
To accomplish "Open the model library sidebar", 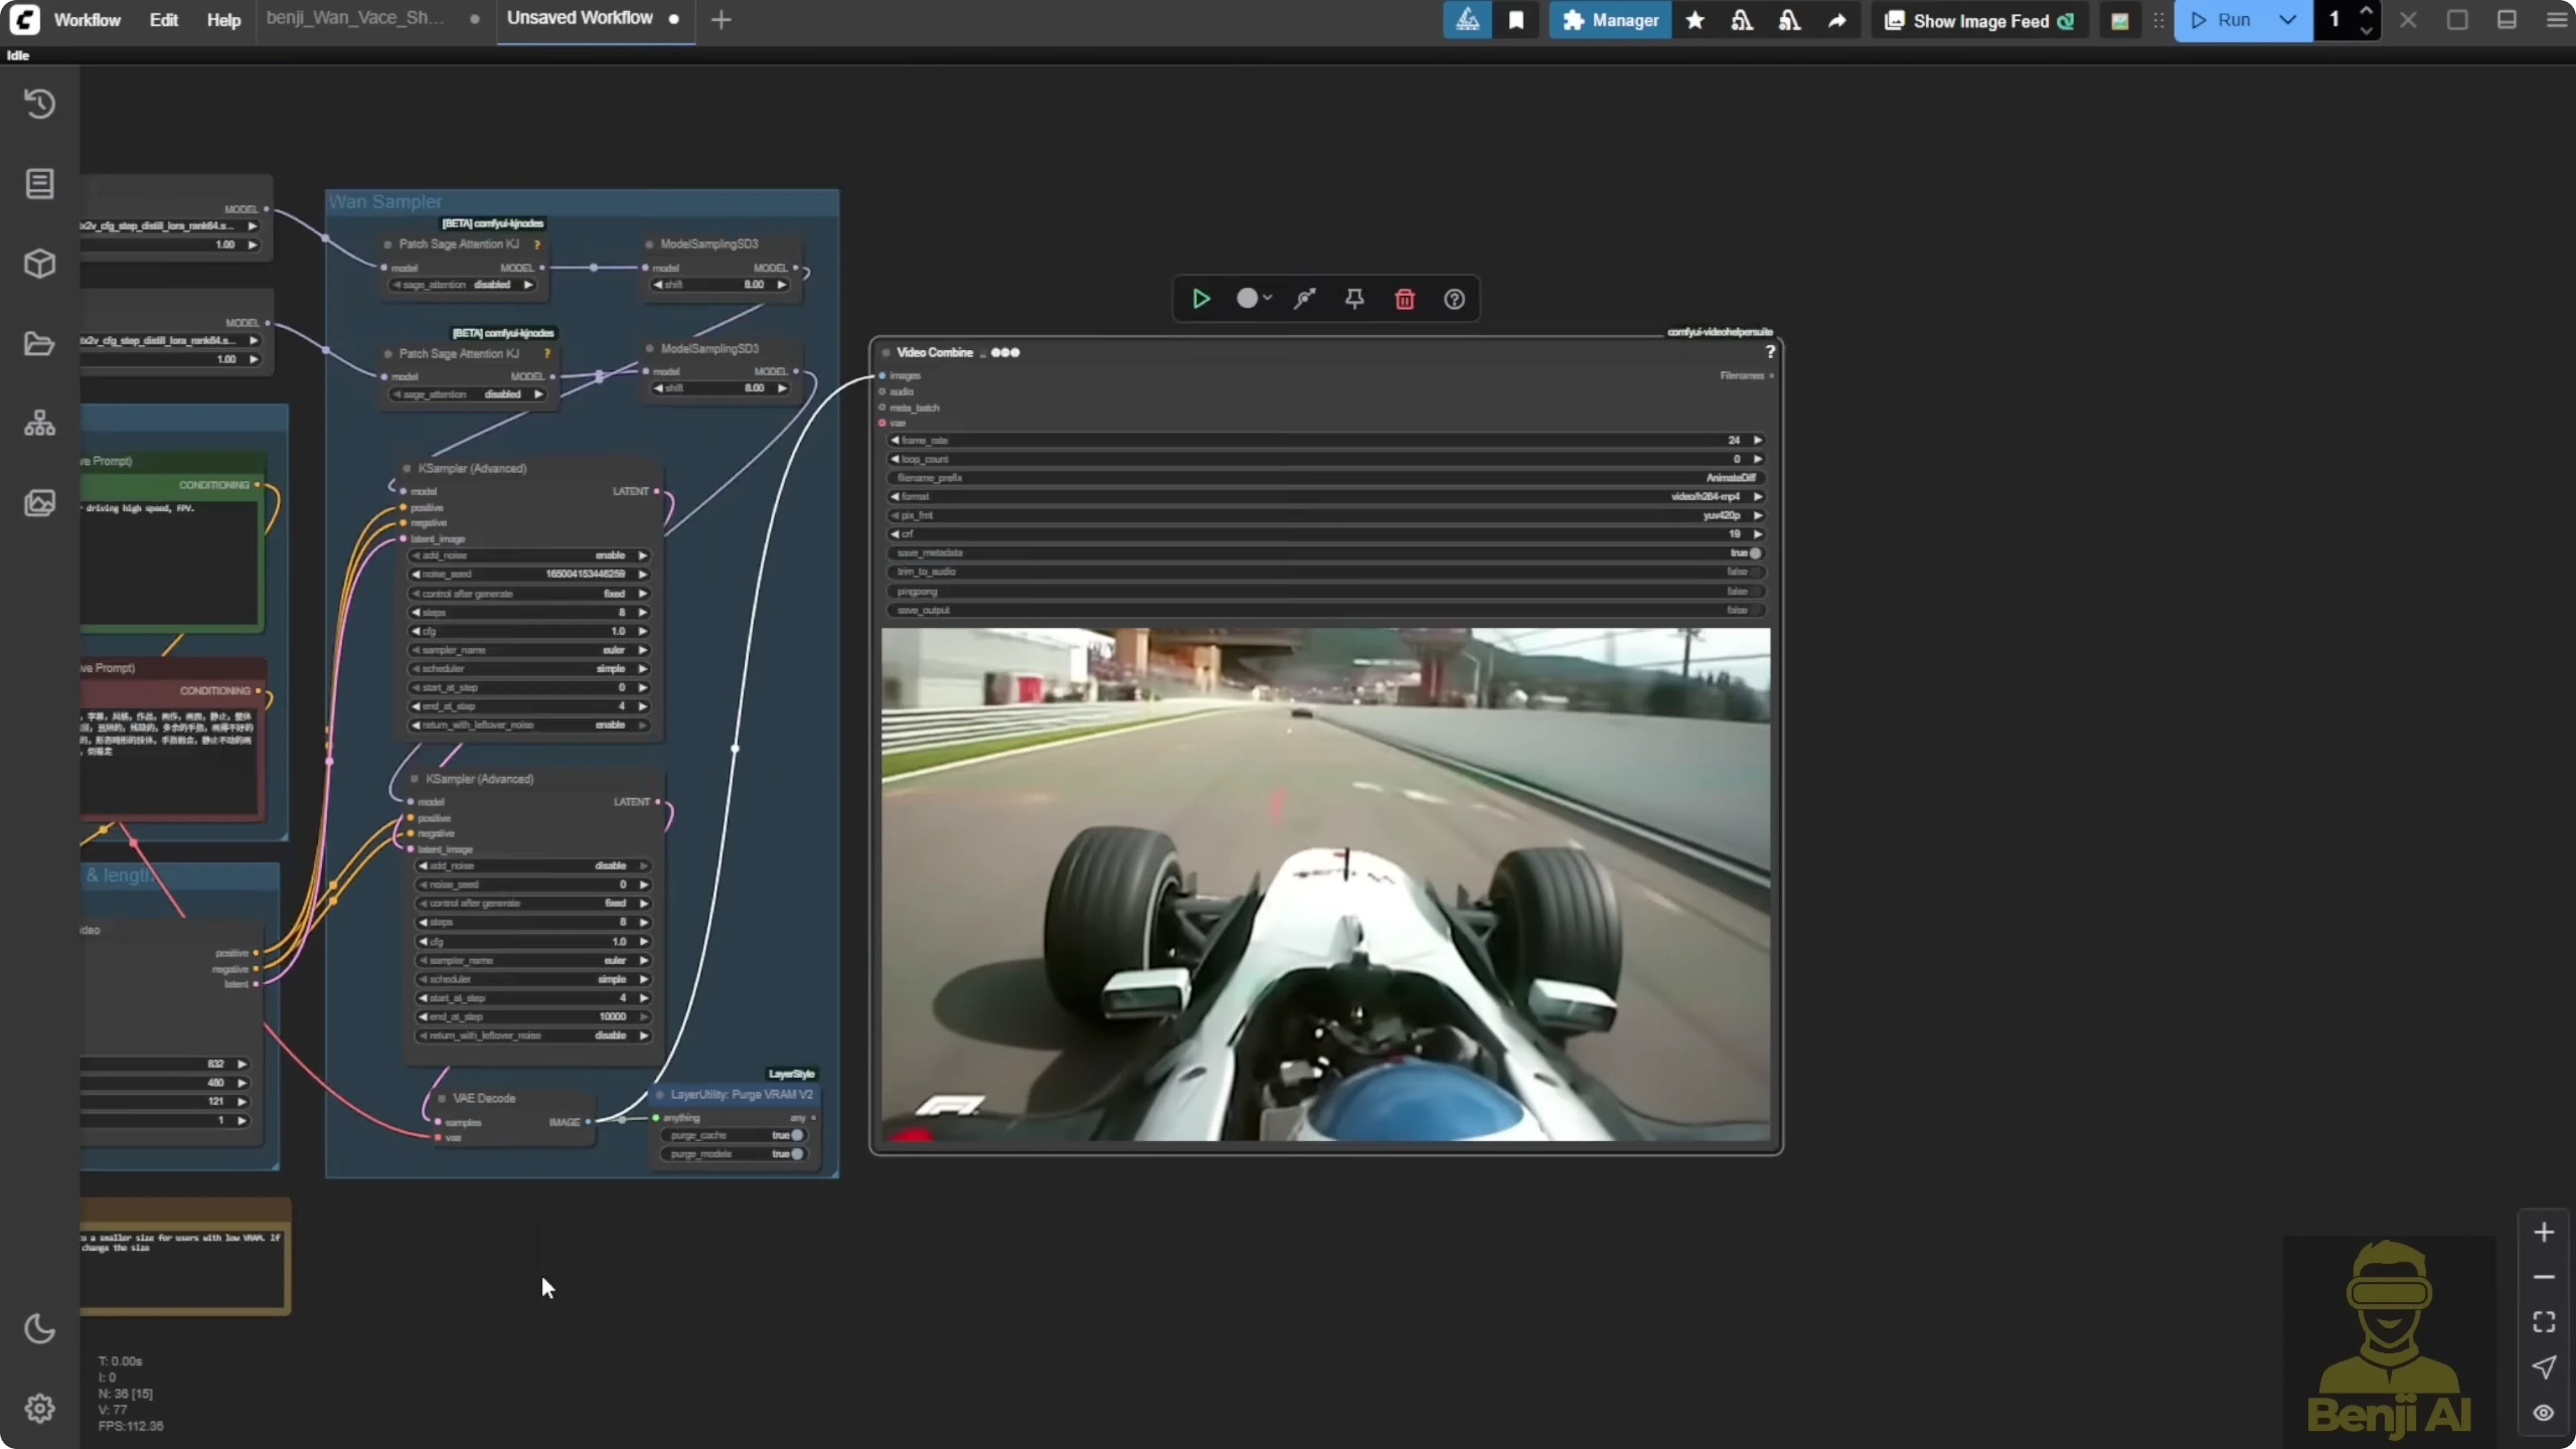I will (x=40, y=263).
